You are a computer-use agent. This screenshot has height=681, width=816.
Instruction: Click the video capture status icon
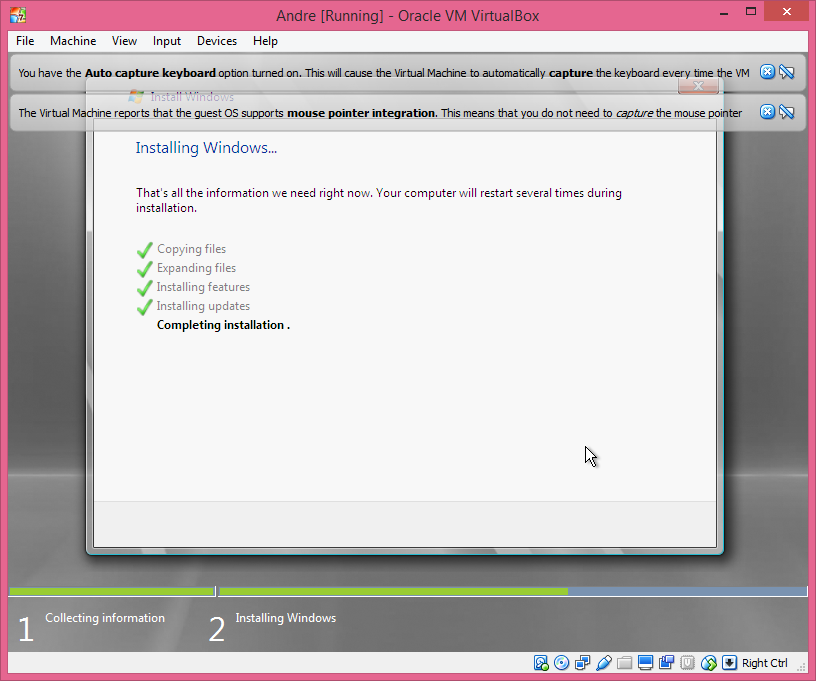click(666, 663)
